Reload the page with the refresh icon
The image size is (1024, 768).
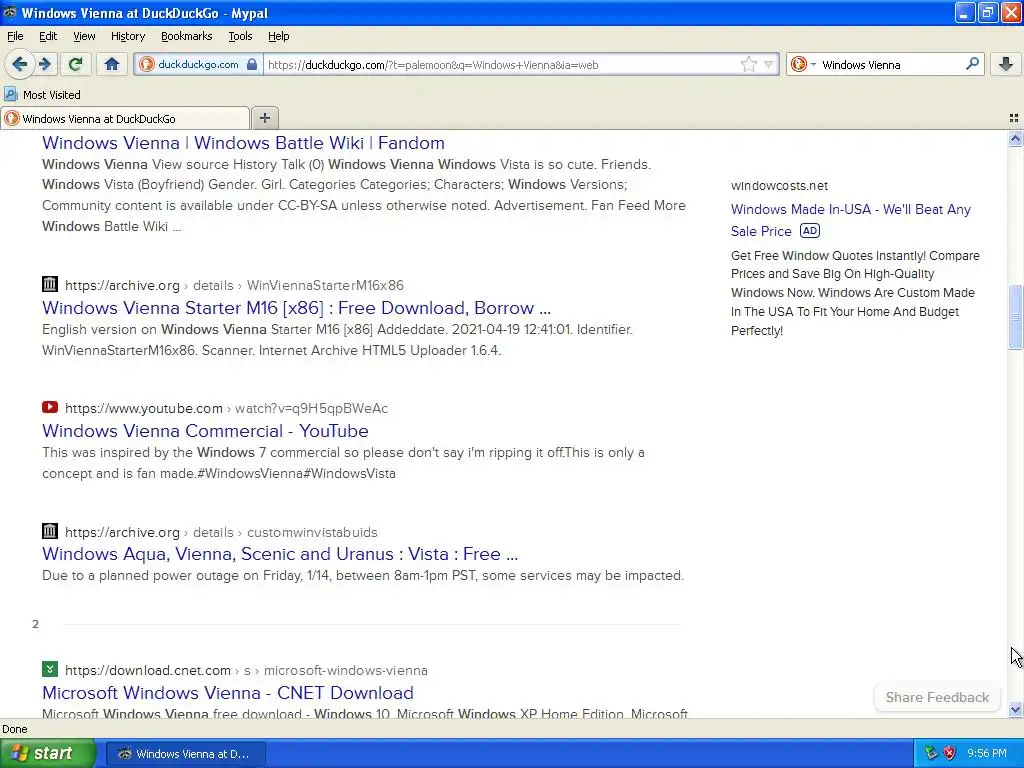75,64
